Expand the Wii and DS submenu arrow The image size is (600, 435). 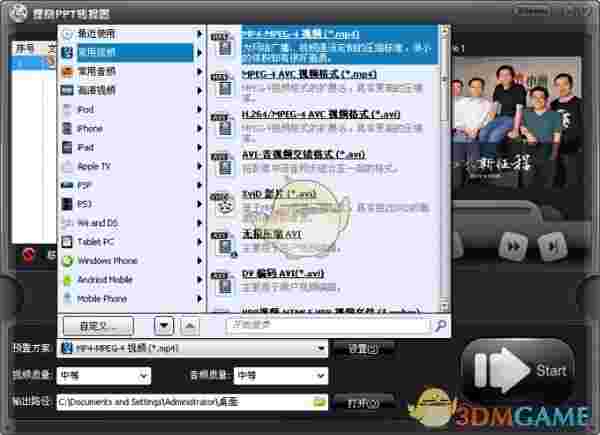[x=199, y=223]
